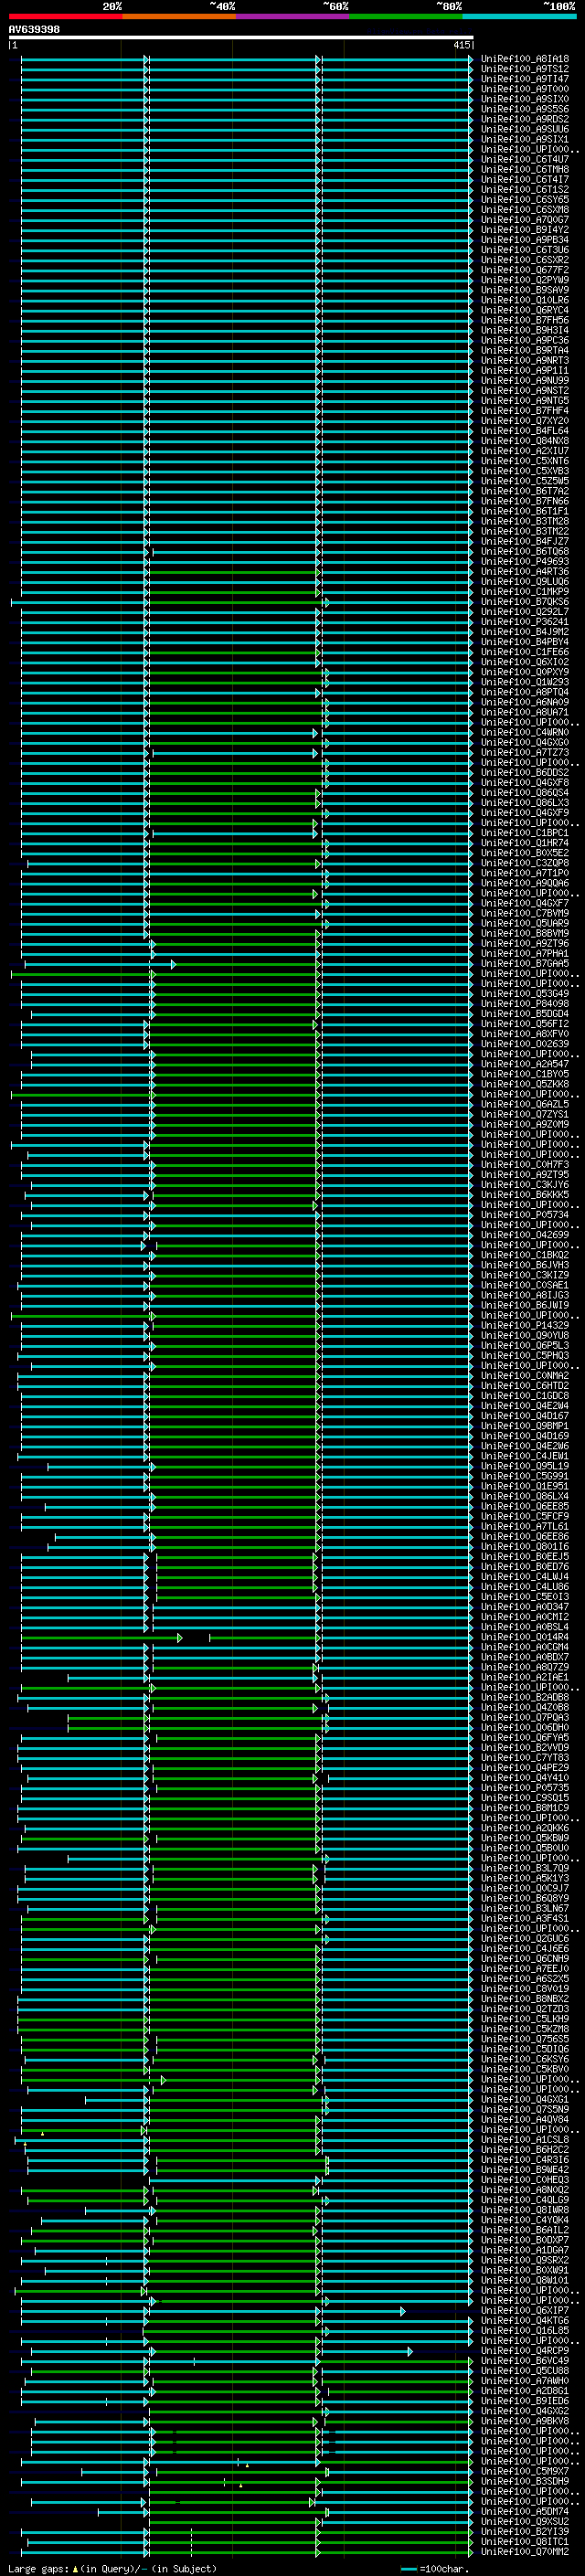Screen dimensions: 585x2576
Task: Select the UniRef100_B6T7A2 label
Action: [x=525, y=490]
